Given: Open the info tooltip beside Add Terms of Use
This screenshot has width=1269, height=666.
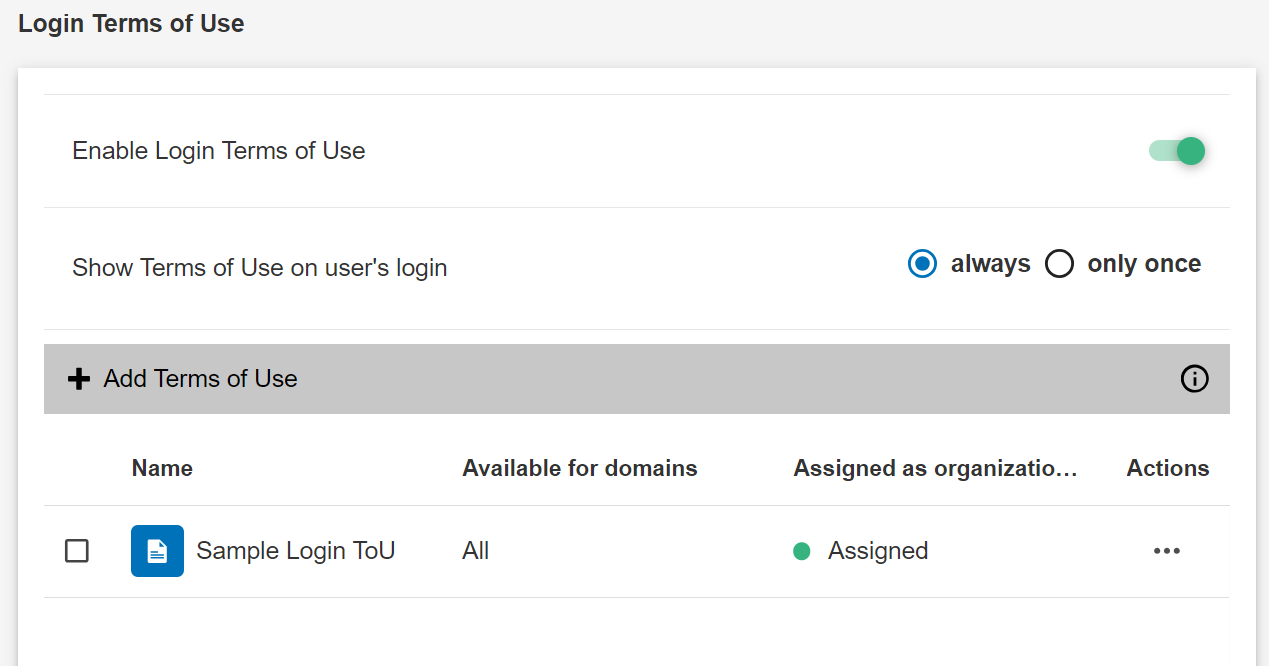Looking at the screenshot, I should (x=1194, y=379).
